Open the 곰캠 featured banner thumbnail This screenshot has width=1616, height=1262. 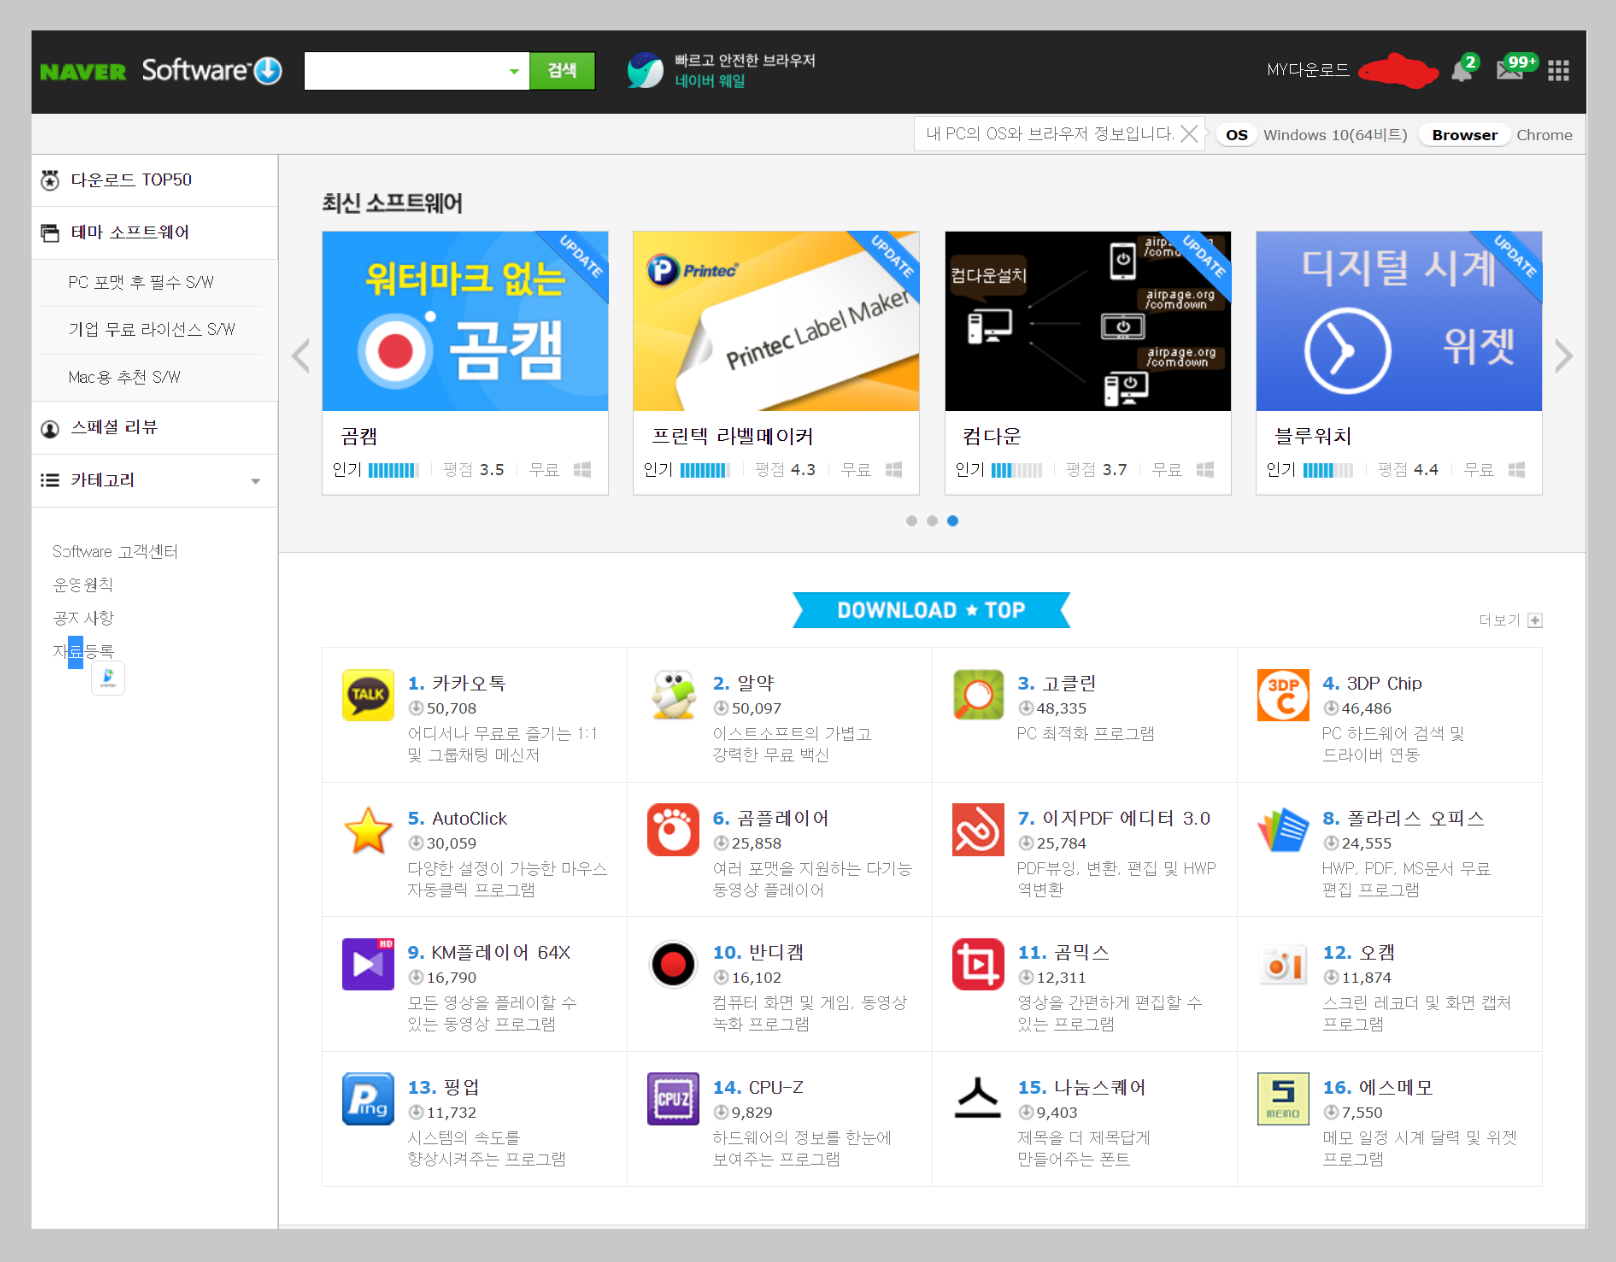[x=465, y=321]
